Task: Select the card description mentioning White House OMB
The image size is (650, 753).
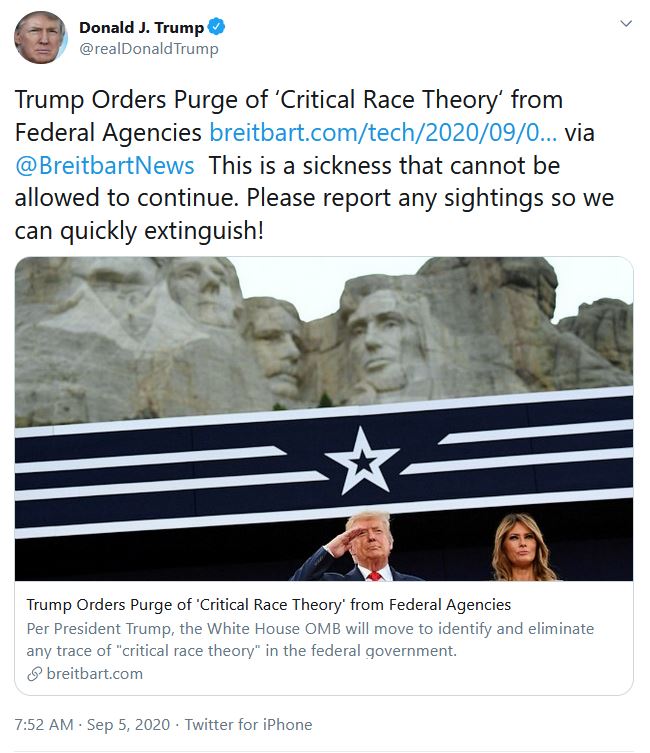Action: (x=310, y=640)
